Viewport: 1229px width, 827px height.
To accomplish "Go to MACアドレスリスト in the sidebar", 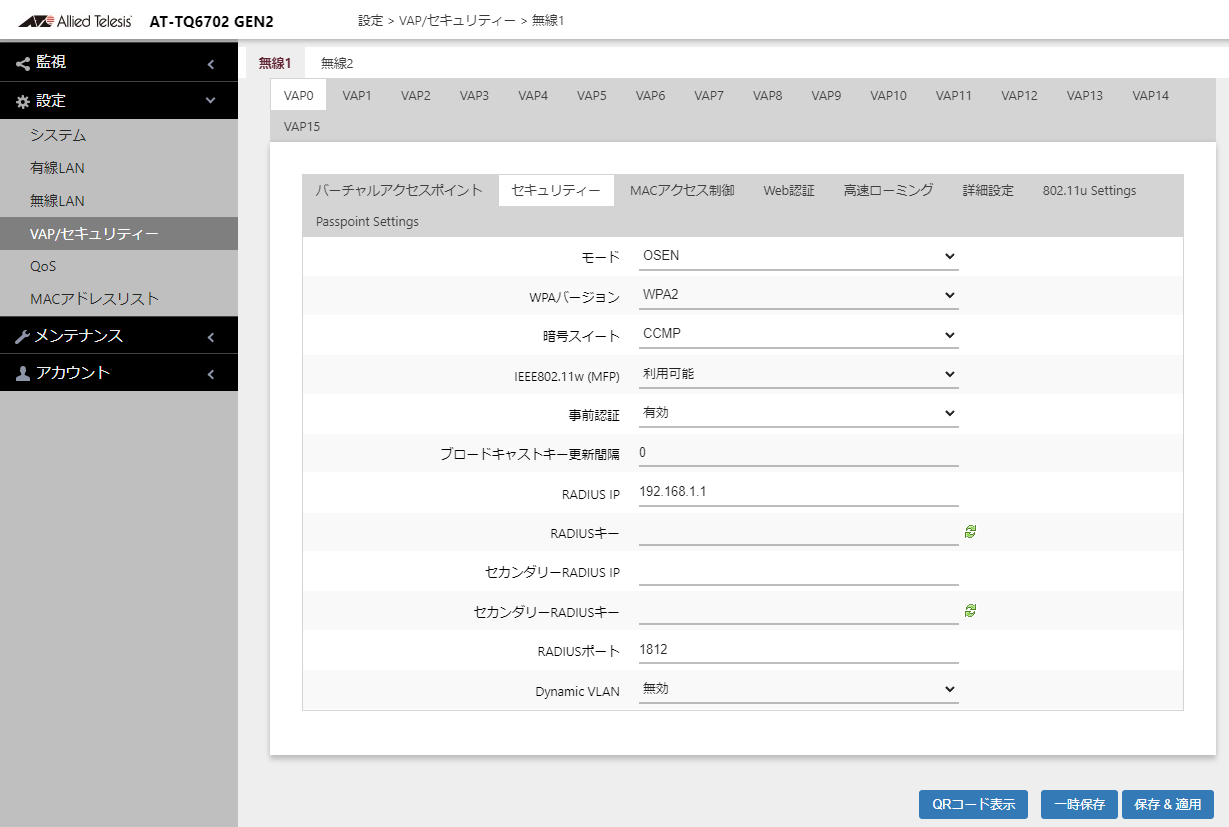I will point(119,299).
